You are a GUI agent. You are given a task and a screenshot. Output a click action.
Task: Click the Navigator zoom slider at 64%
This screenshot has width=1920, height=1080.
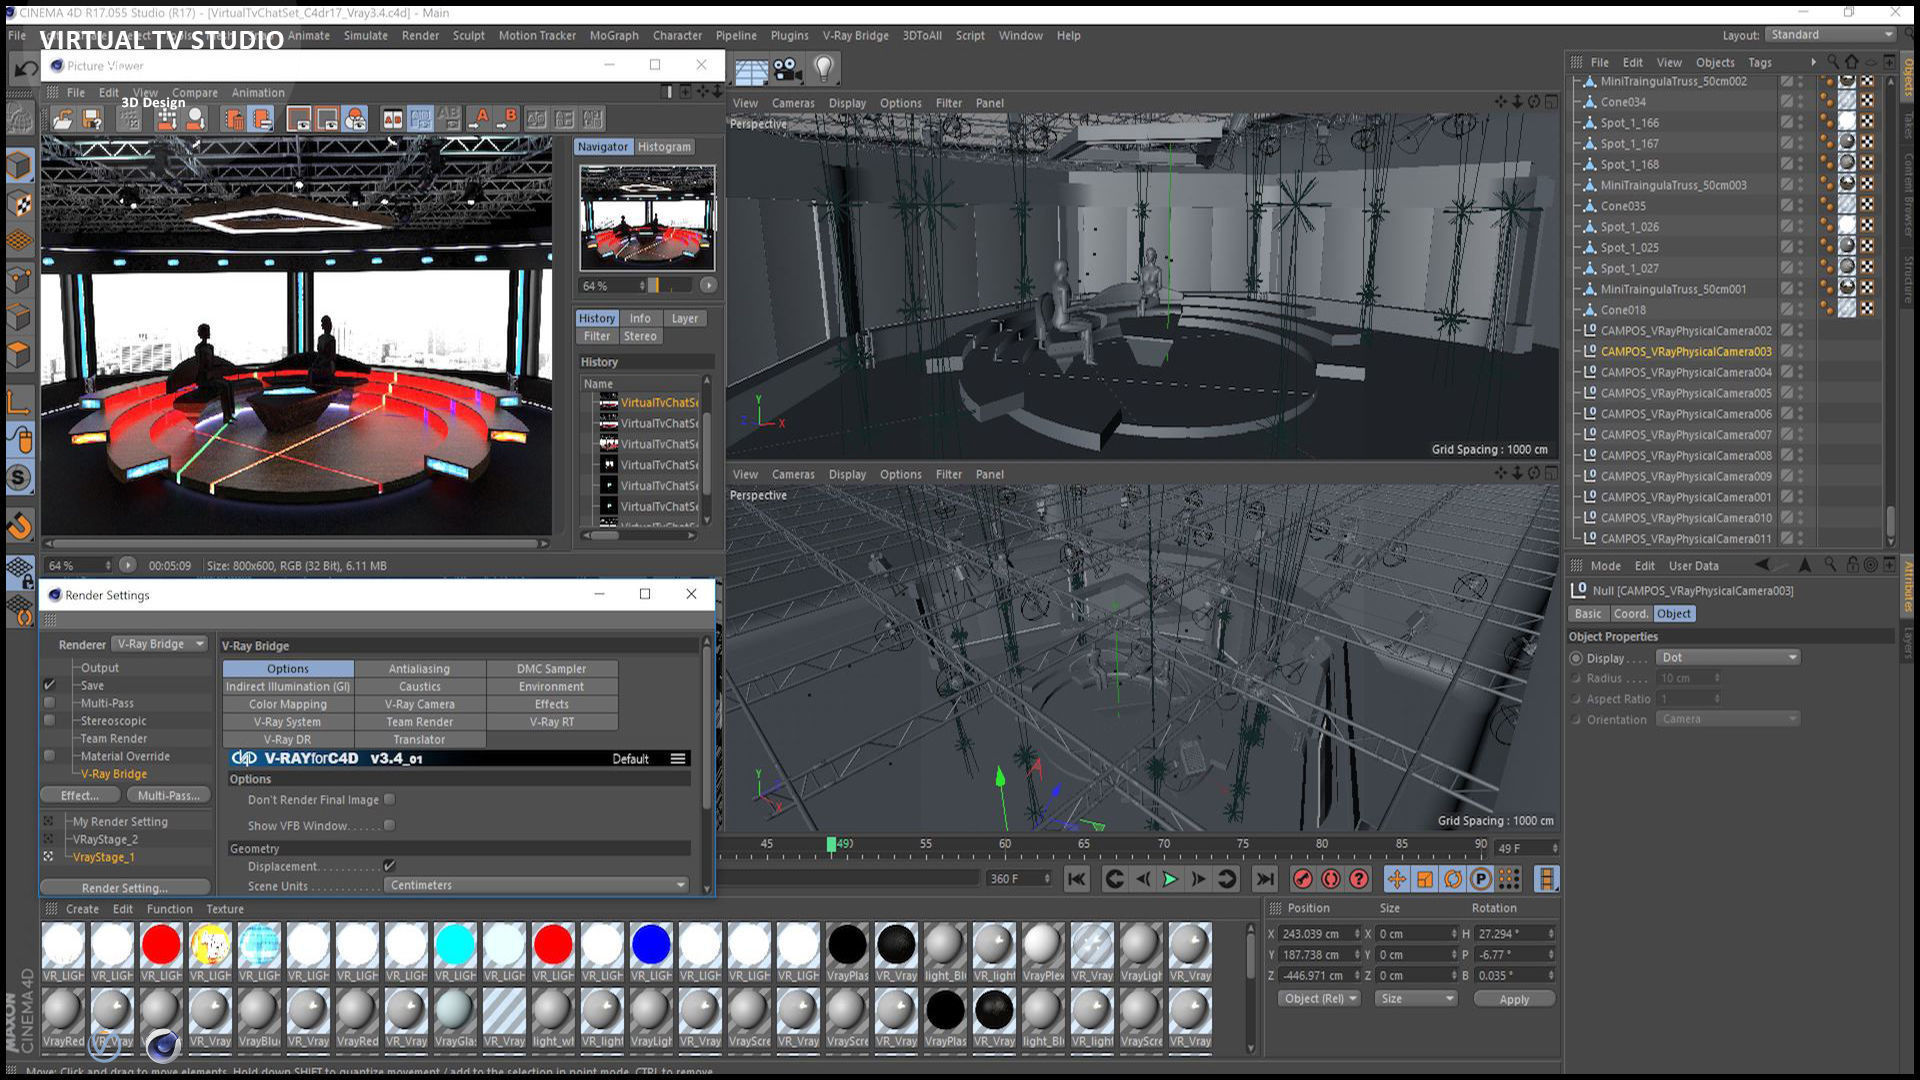[670, 285]
